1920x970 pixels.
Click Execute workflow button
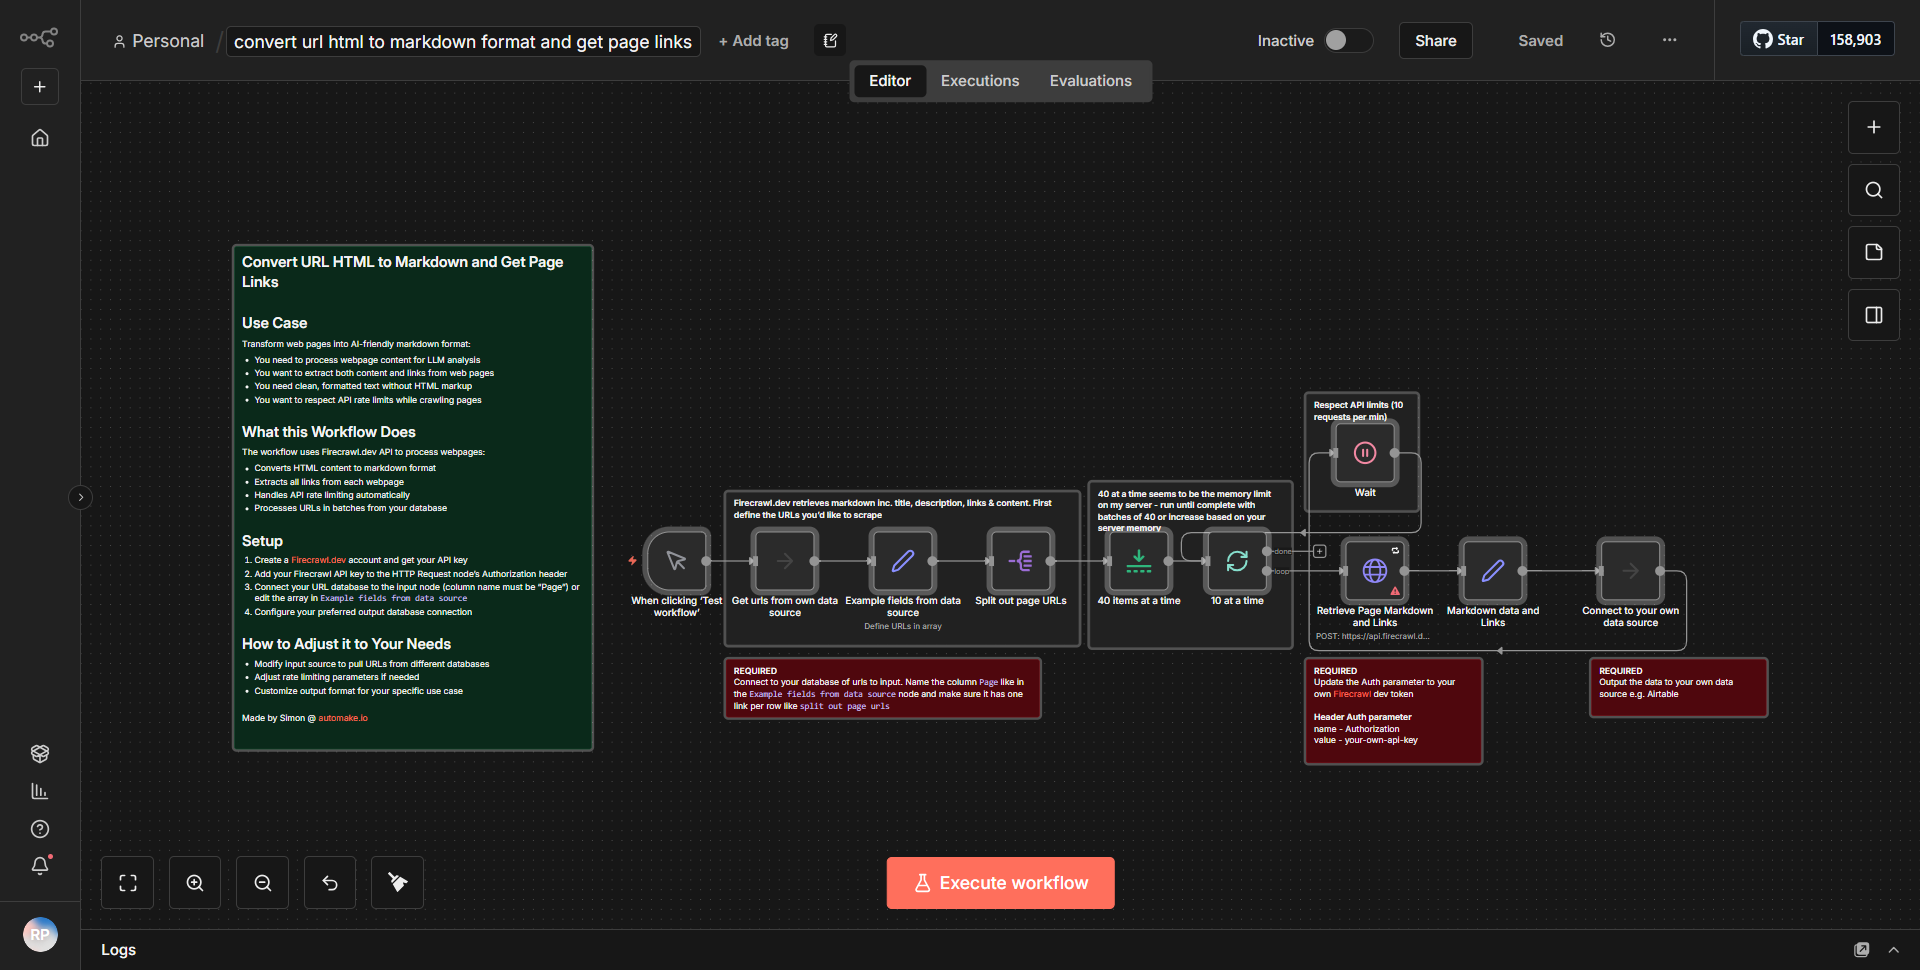(x=1000, y=883)
